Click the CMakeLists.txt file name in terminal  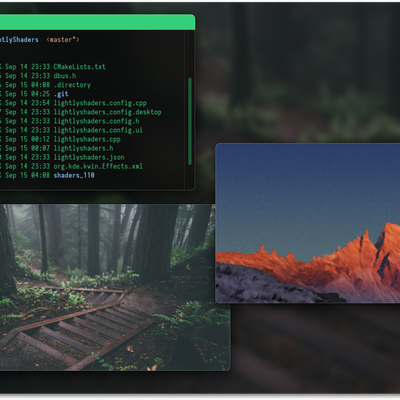pos(79,67)
